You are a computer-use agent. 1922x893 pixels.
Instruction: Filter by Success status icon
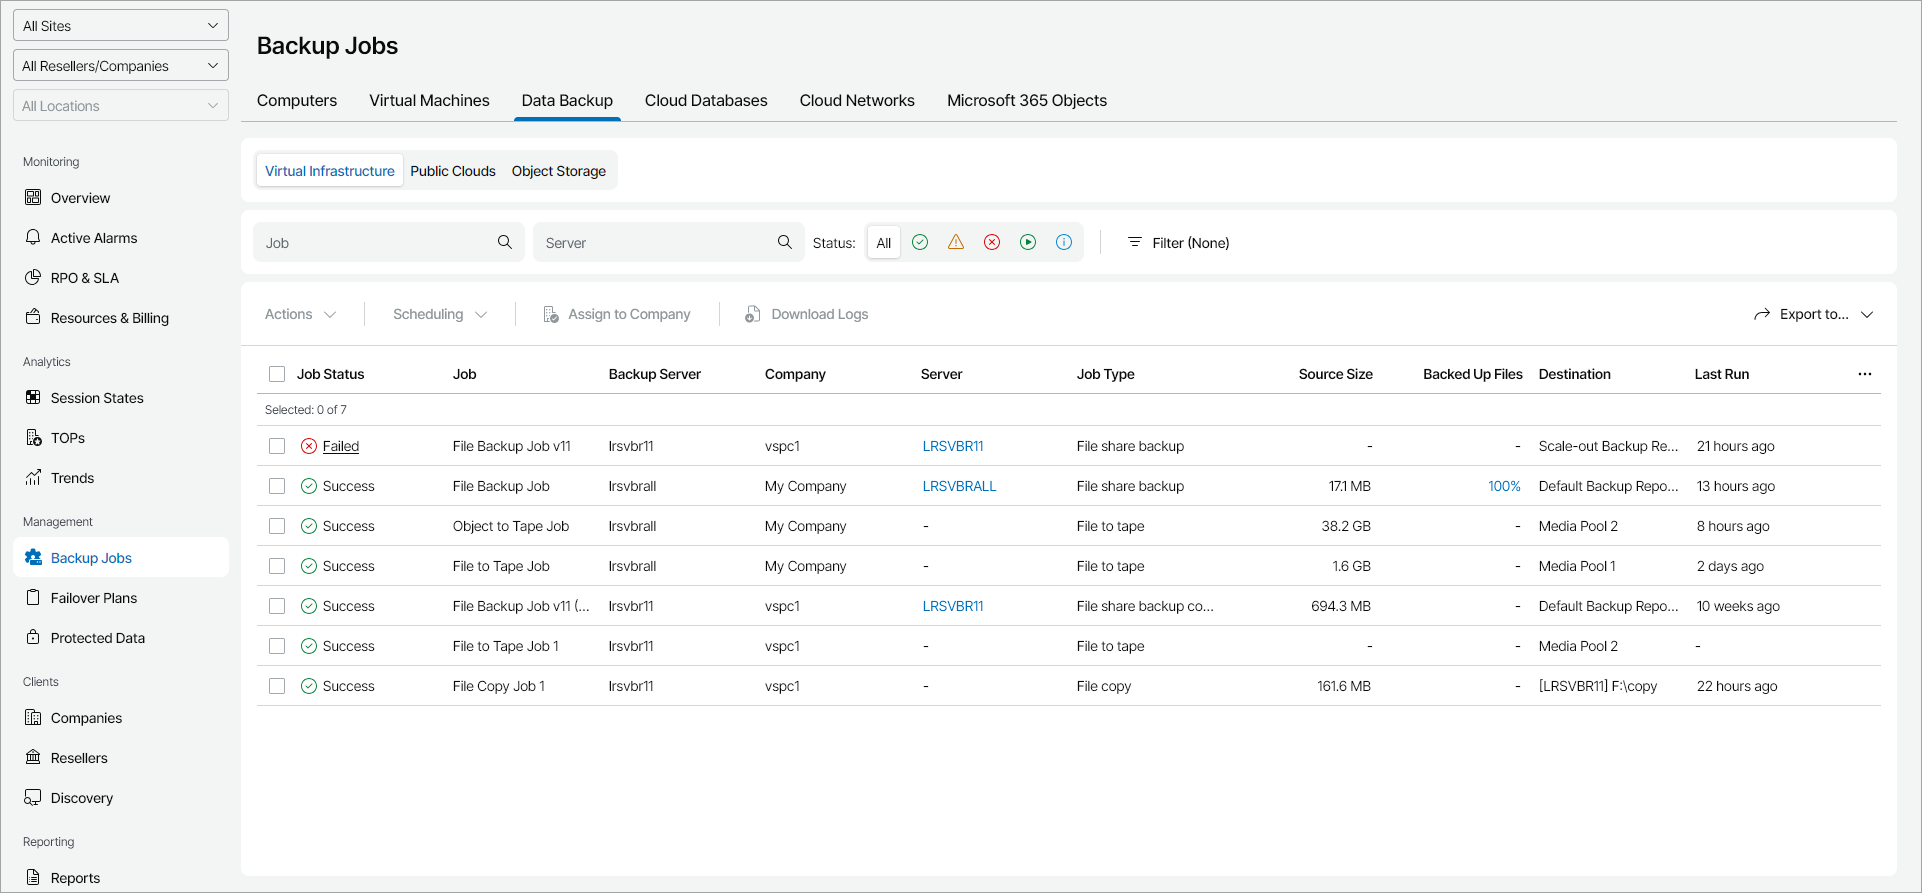tap(920, 242)
